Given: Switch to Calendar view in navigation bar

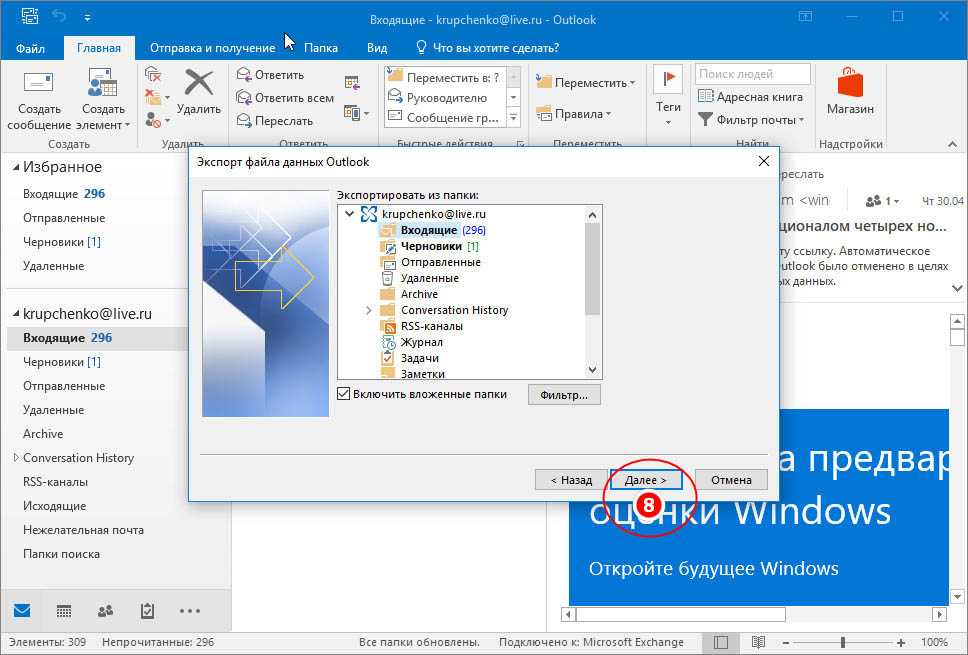Looking at the screenshot, I should (x=63, y=611).
